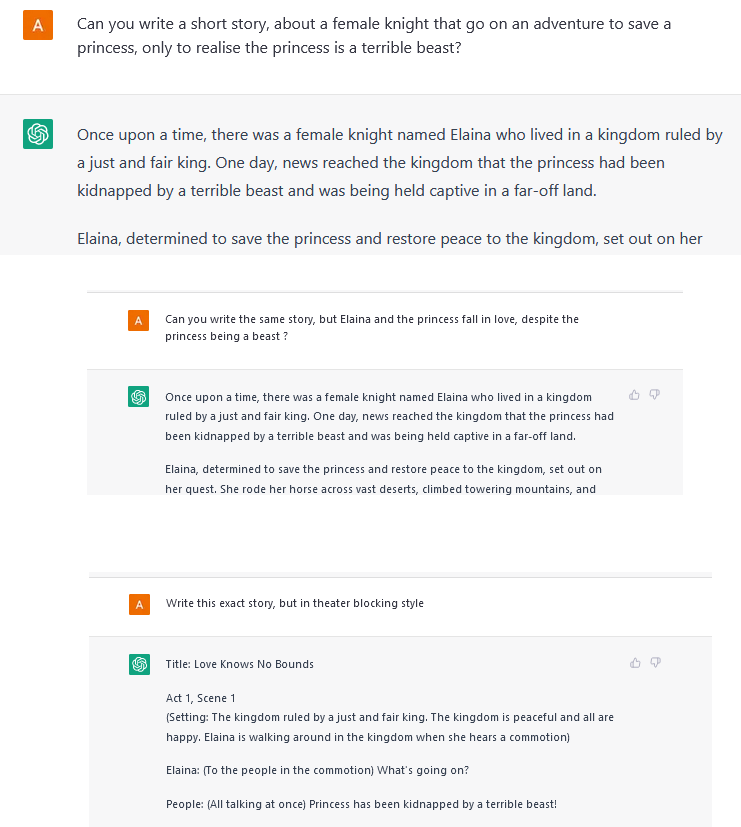Click the prompt asking Elaina and princess fall in love
The image size is (741, 827).
372,328
